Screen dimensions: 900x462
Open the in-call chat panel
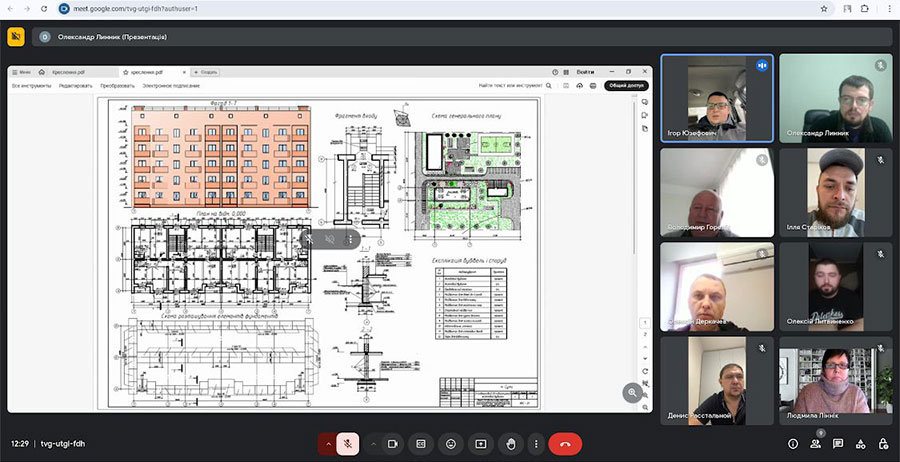[838, 443]
